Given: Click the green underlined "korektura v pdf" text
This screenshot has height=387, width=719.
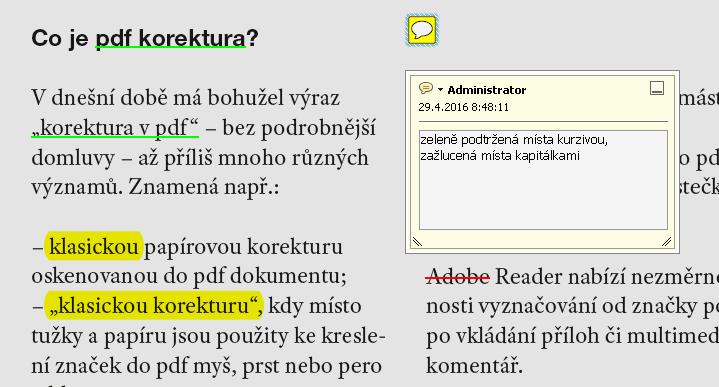Looking at the screenshot, I should point(115,127).
